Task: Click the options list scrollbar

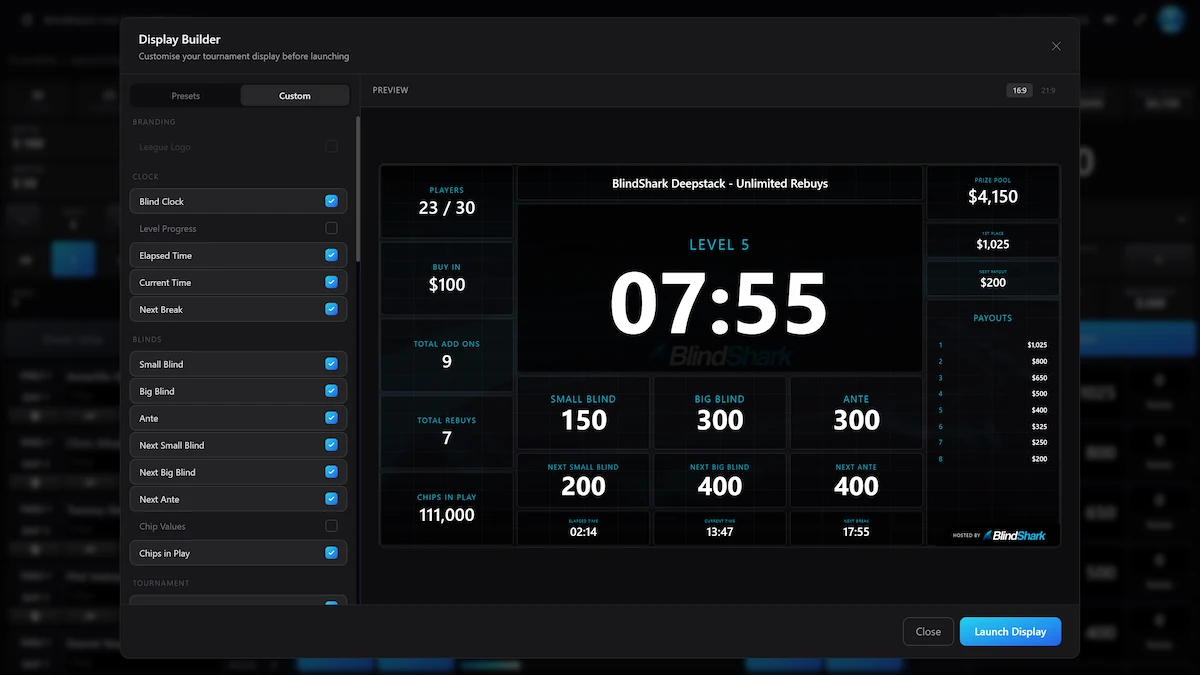Action: click(357, 190)
